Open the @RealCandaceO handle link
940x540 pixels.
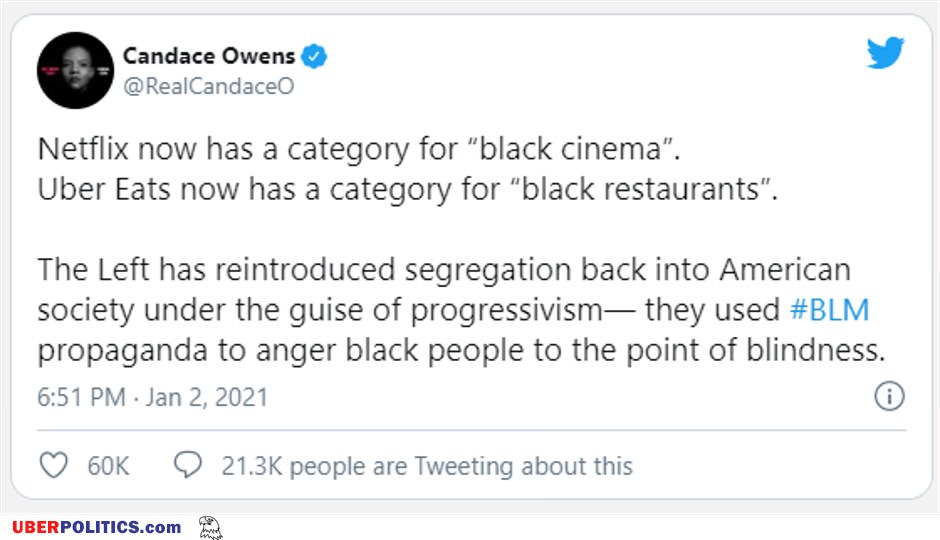(208, 86)
